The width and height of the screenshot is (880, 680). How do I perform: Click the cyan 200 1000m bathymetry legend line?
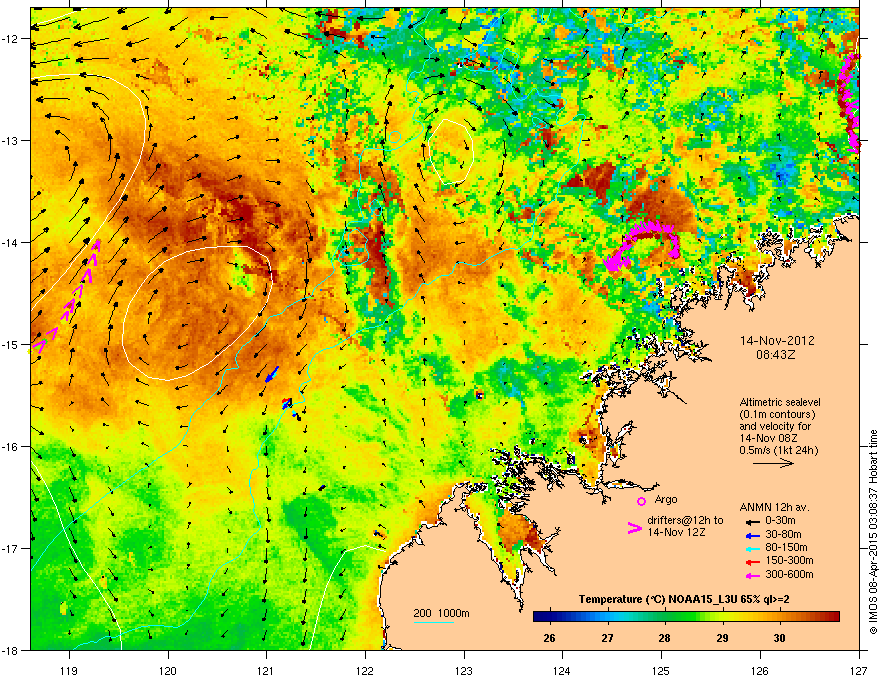tap(434, 623)
